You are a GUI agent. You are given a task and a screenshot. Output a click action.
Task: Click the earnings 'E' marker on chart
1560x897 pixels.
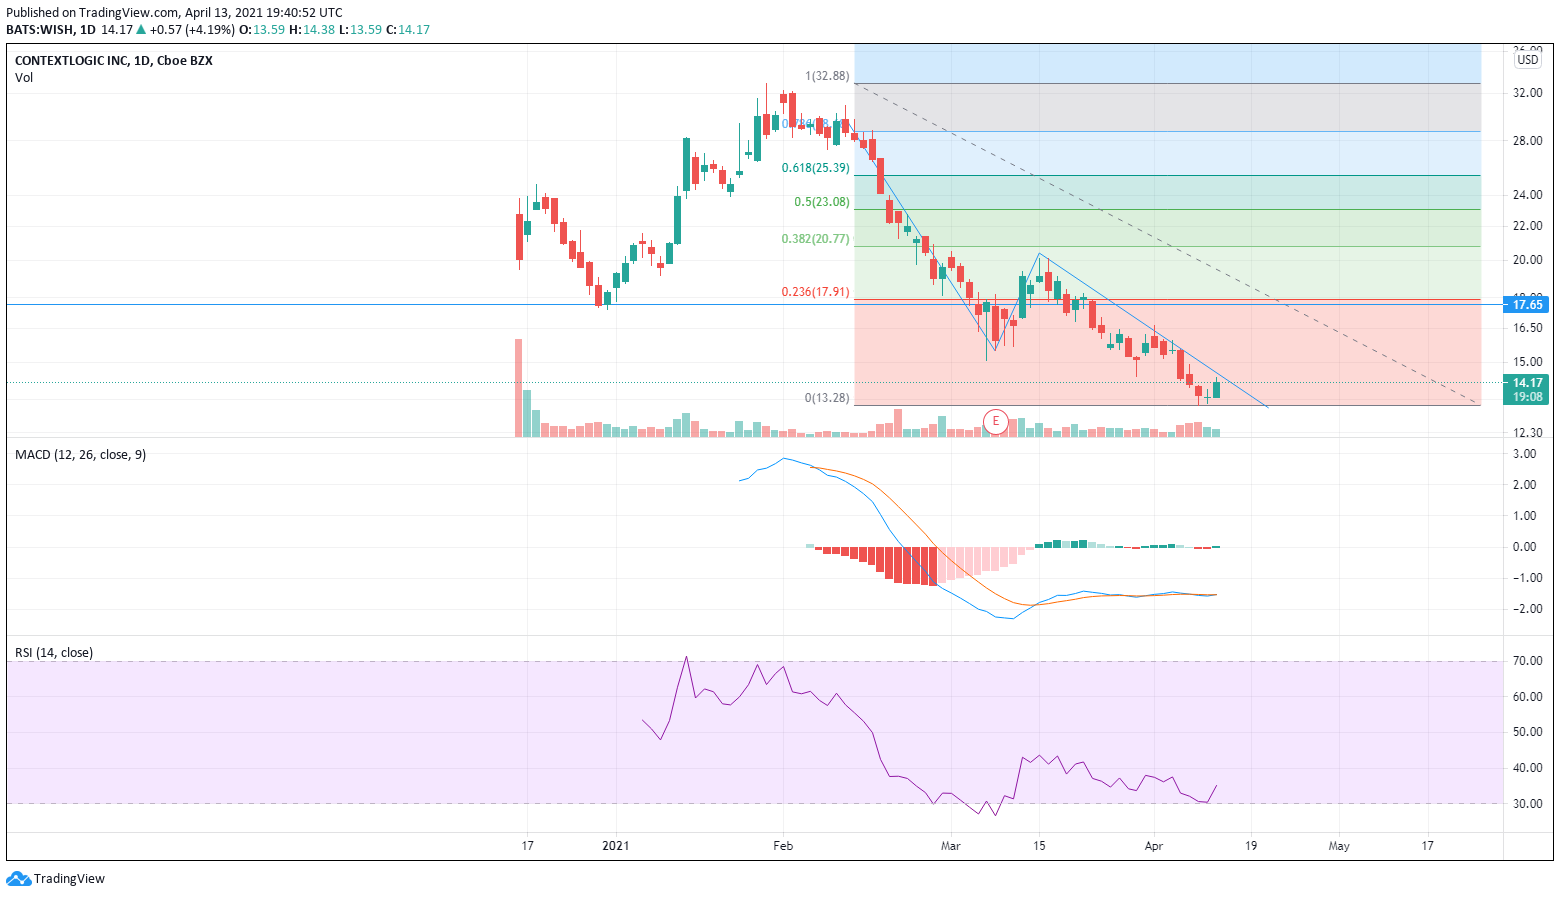coord(995,422)
